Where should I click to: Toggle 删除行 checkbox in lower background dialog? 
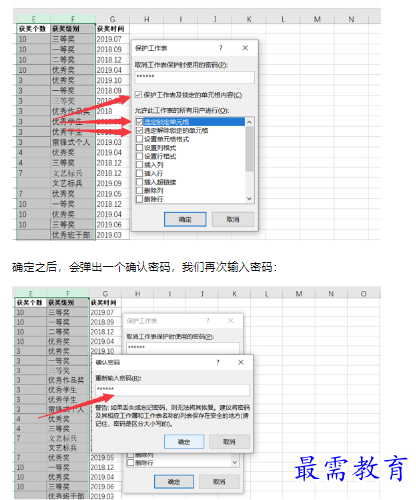pyautogui.click(x=131, y=463)
